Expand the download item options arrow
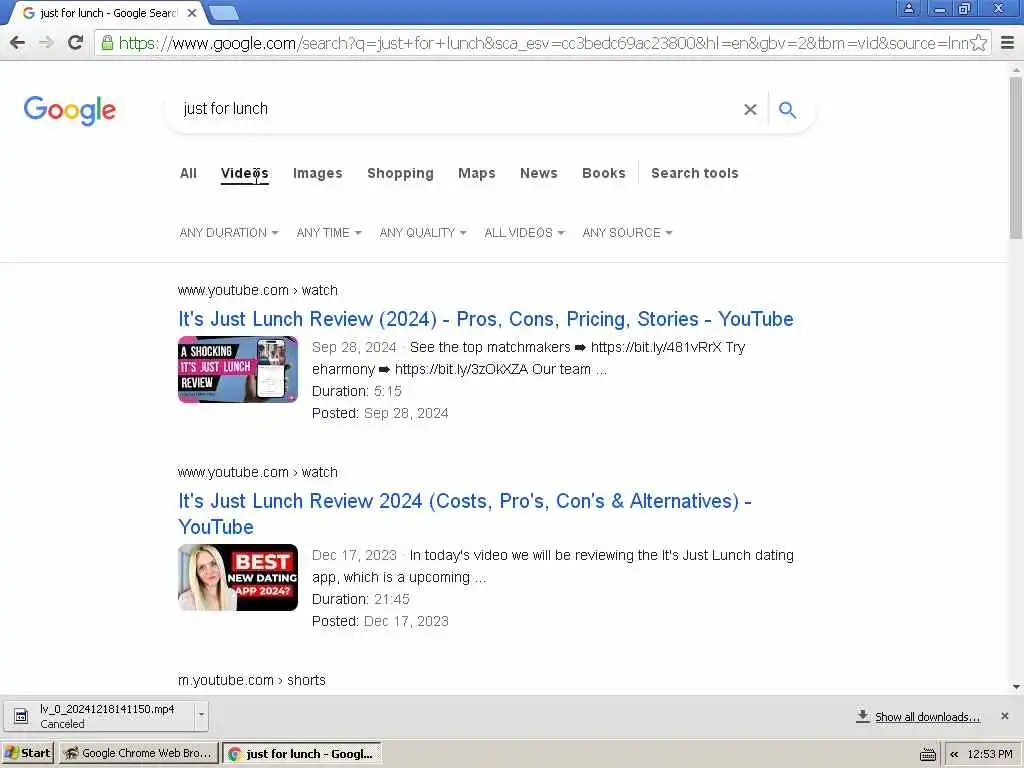 point(201,715)
